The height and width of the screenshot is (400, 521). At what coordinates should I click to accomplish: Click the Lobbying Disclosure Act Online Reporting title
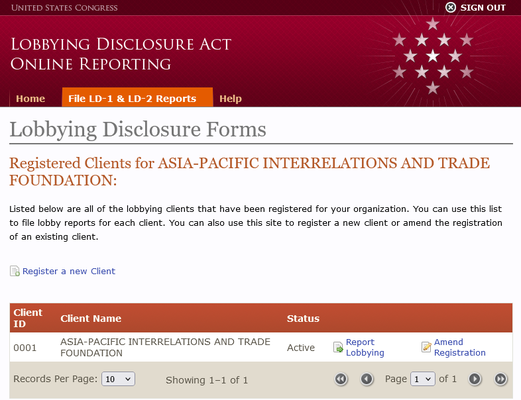121,54
